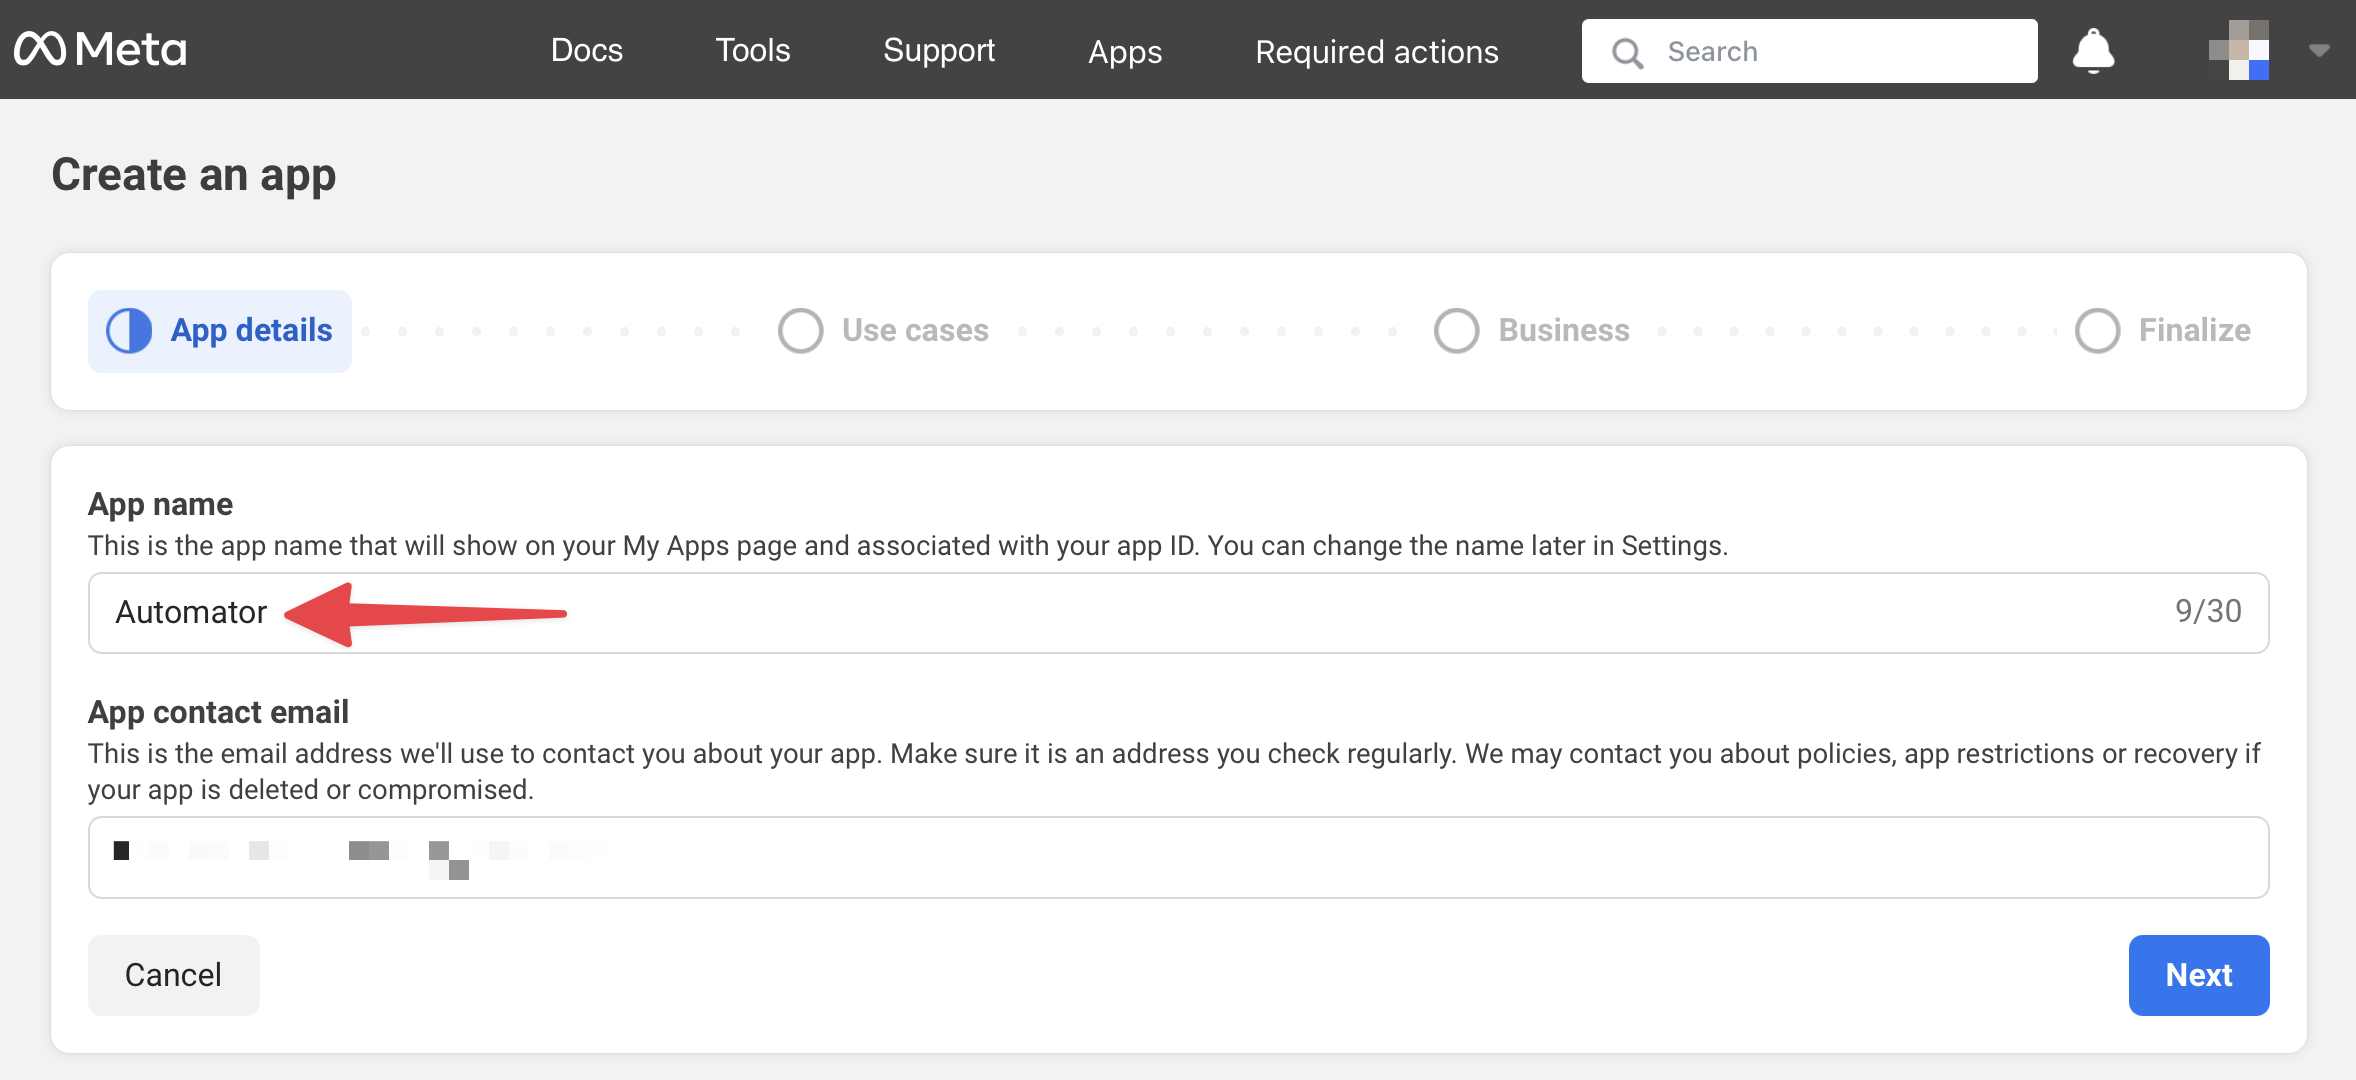Click the half-filled App details step icon
The height and width of the screenshot is (1080, 2356).
pos(129,331)
